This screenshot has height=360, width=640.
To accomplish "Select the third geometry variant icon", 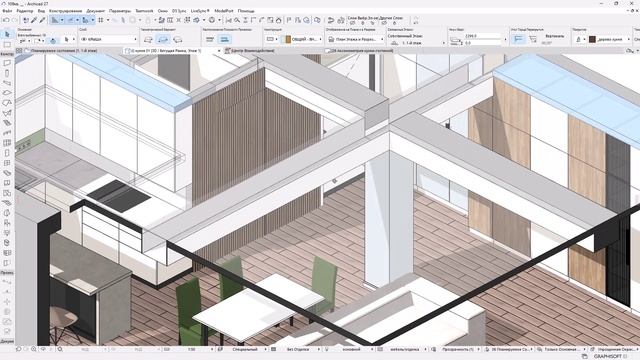I will coord(178,39).
